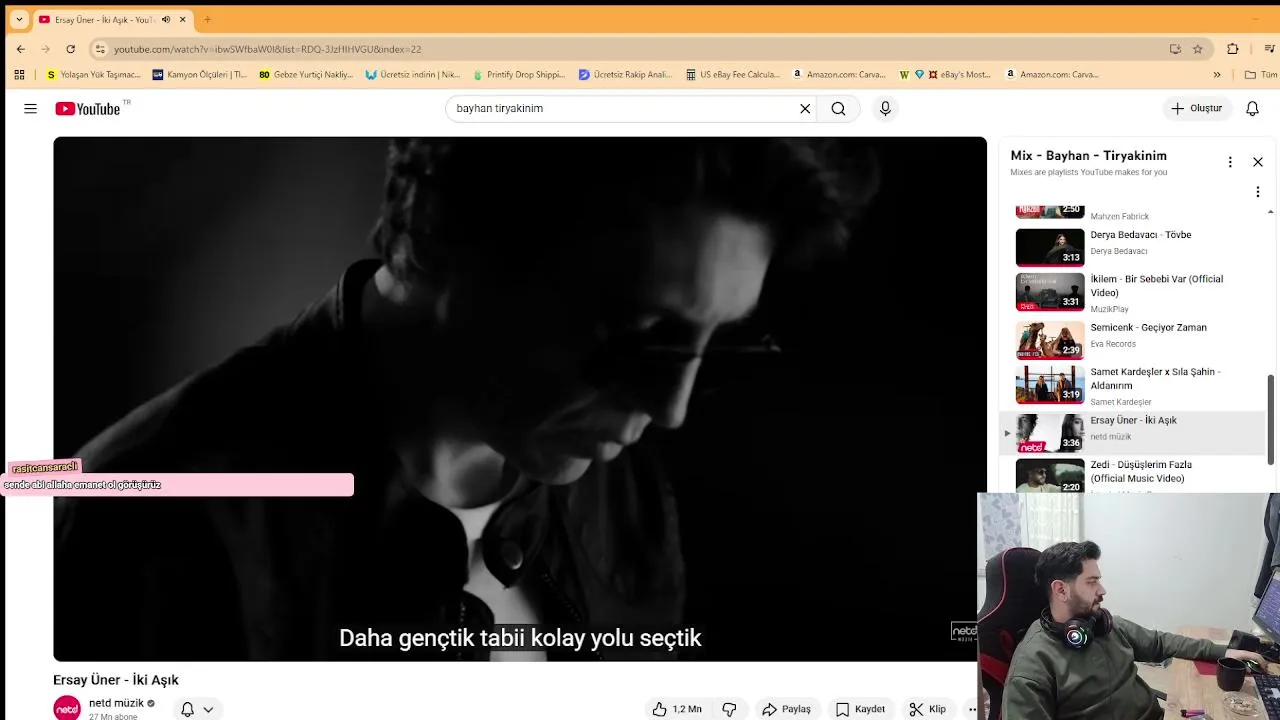The image size is (1280, 720).
Task: Bookmark this page with the star icon
Action: click(1197, 49)
